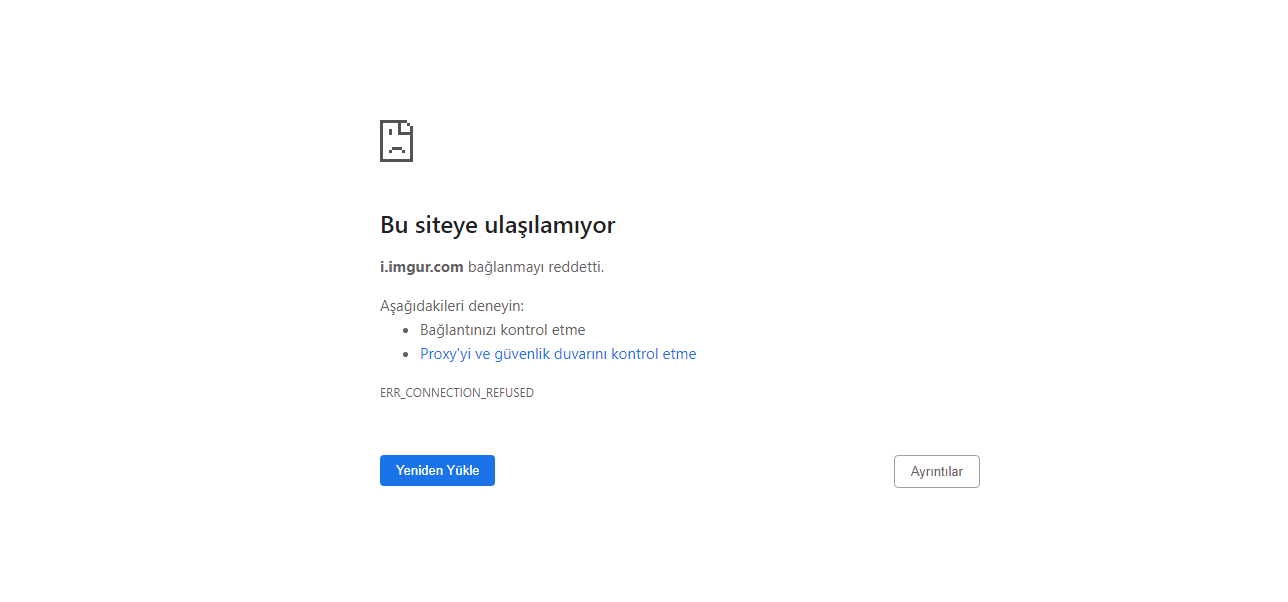Click the sad page error icon
This screenshot has width=1288, height=602.
[396, 141]
